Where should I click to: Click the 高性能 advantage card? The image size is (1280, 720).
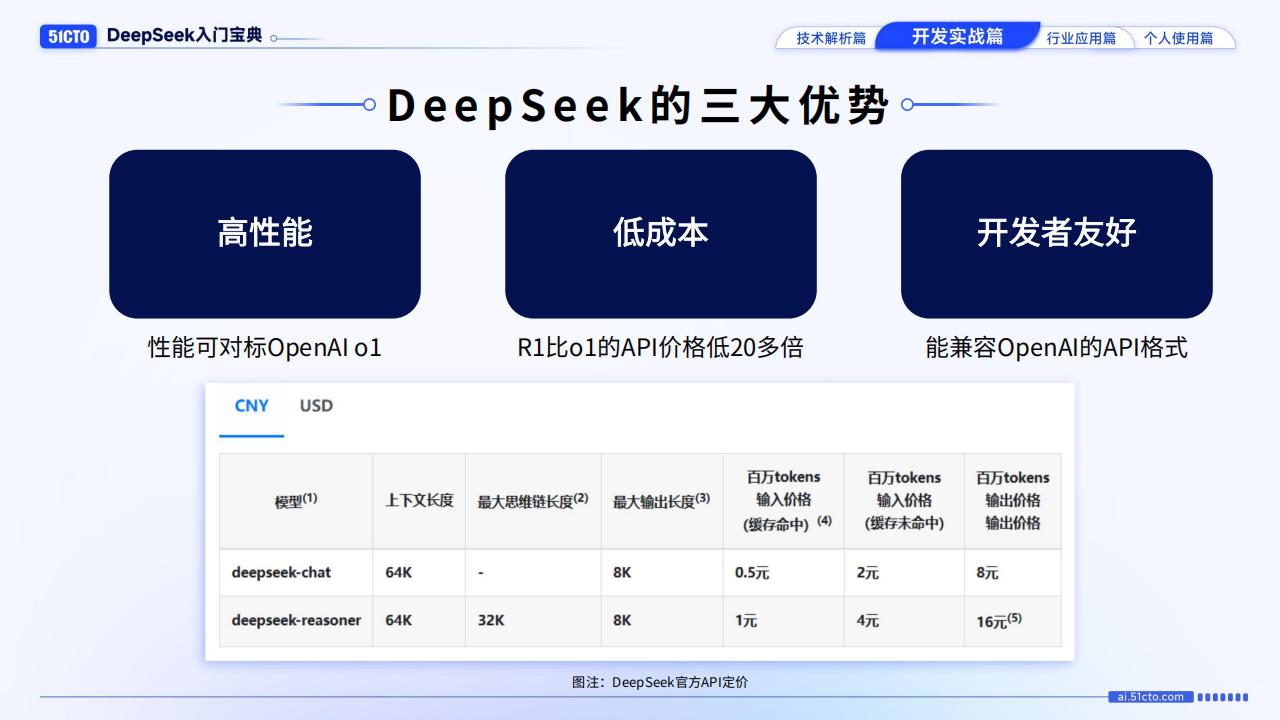point(265,233)
